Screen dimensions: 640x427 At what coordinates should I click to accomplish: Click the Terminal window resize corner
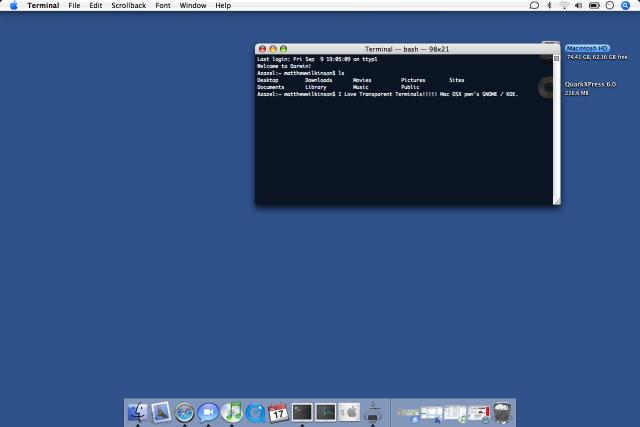[557, 201]
